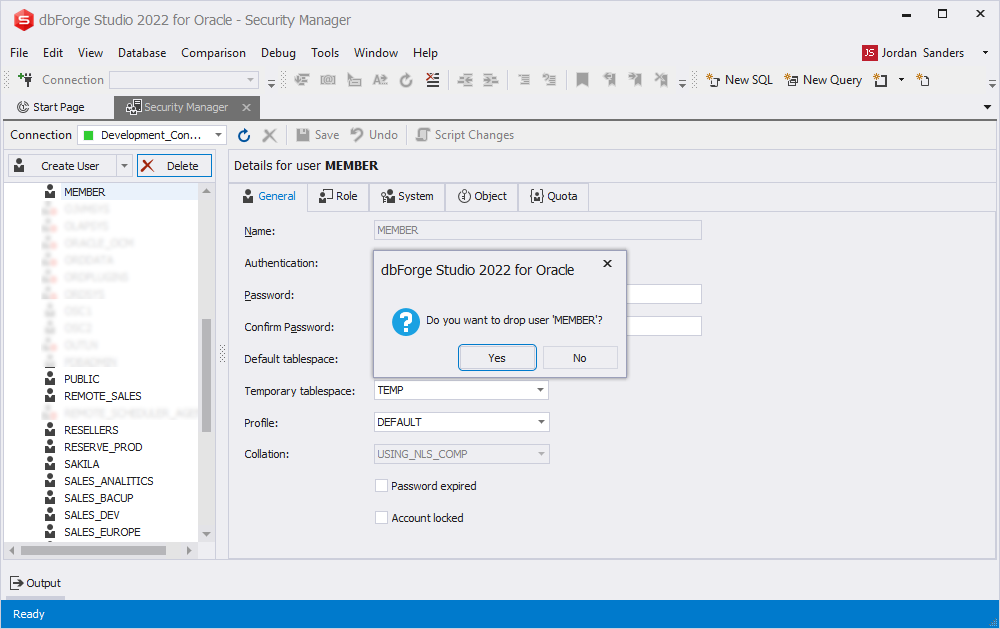Click the last new item icon in the toolbar
1000x629 pixels.
pyautogui.click(x=923, y=80)
